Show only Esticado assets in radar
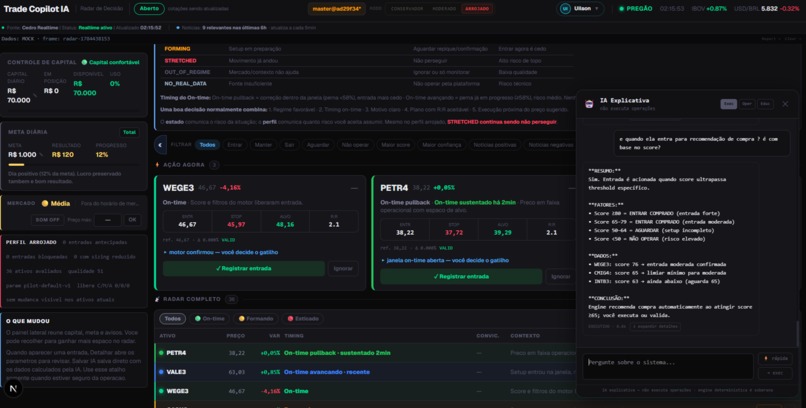Image resolution: width=806 pixels, height=408 pixels. tap(303, 319)
